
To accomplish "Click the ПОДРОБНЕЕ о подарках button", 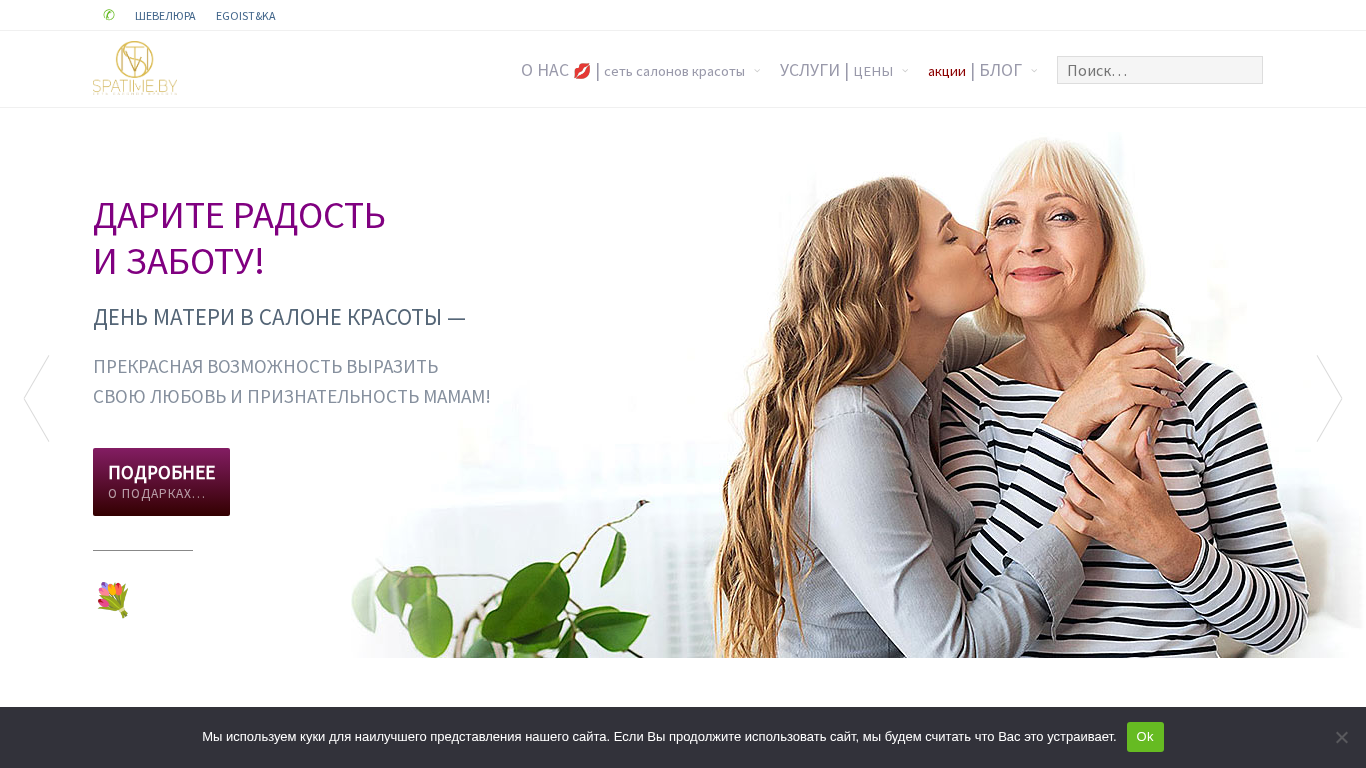I will pyautogui.click(x=161, y=482).
